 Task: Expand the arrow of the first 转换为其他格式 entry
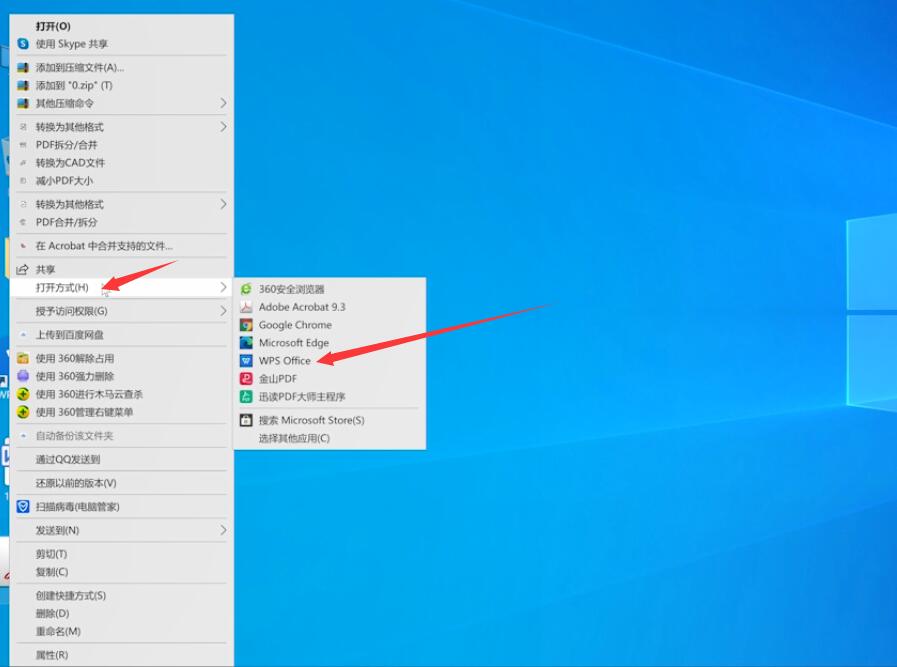pyautogui.click(x=223, y=127)
